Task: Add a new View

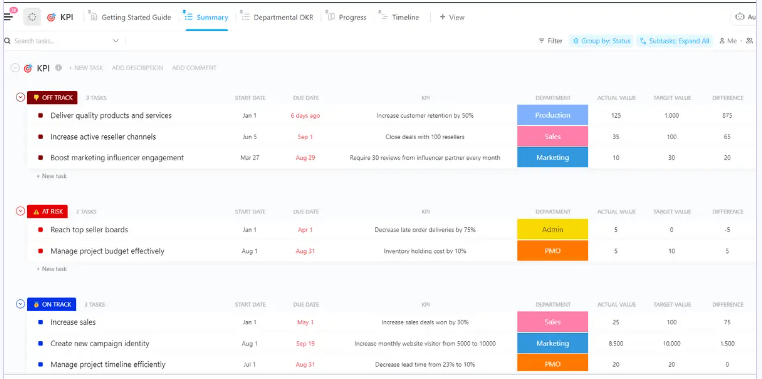Action: pyautogui.click(x=452, y=17)
